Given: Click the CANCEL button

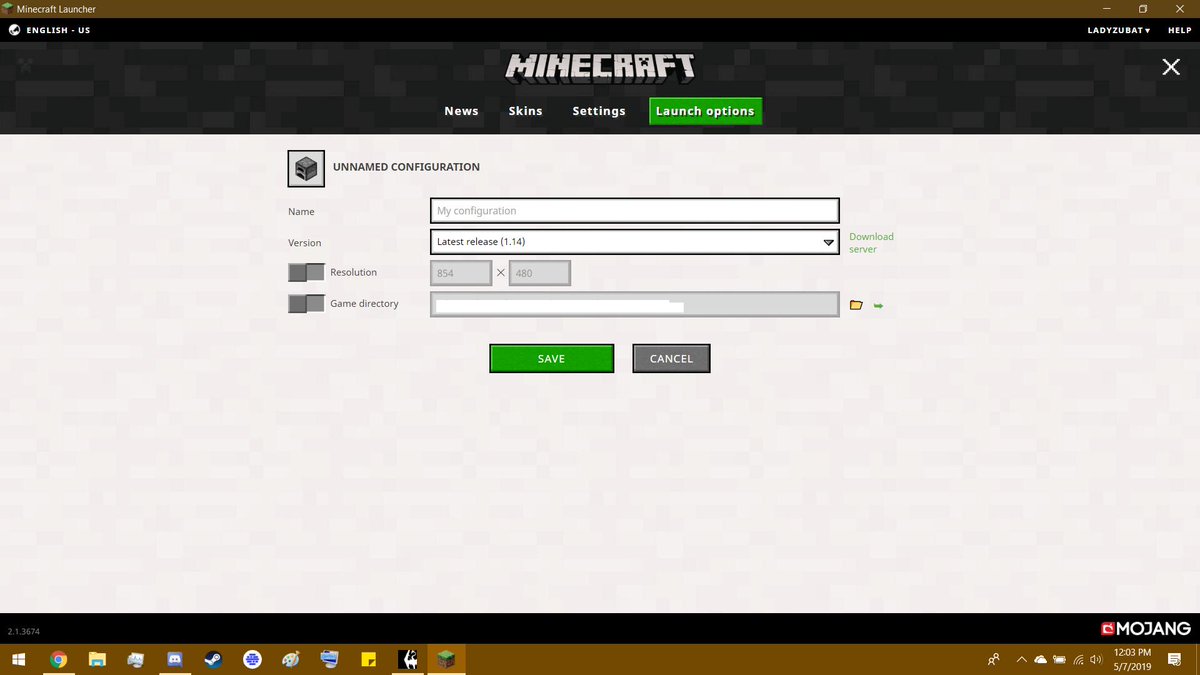Looking at the screenshot, I should (671, 359).
